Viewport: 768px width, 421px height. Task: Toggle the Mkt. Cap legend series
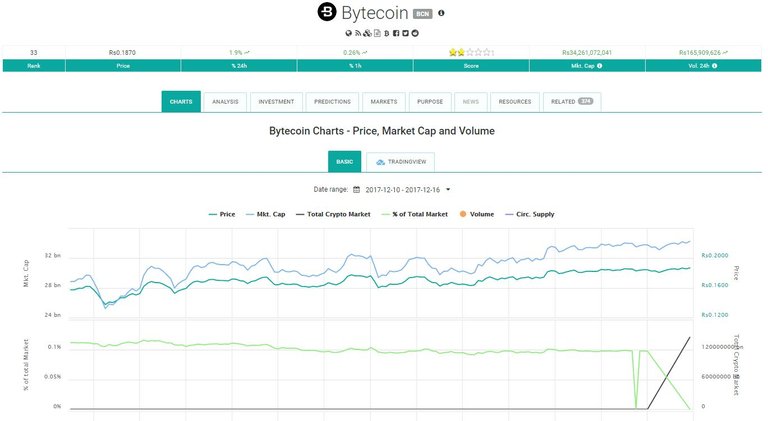[265, 214]
